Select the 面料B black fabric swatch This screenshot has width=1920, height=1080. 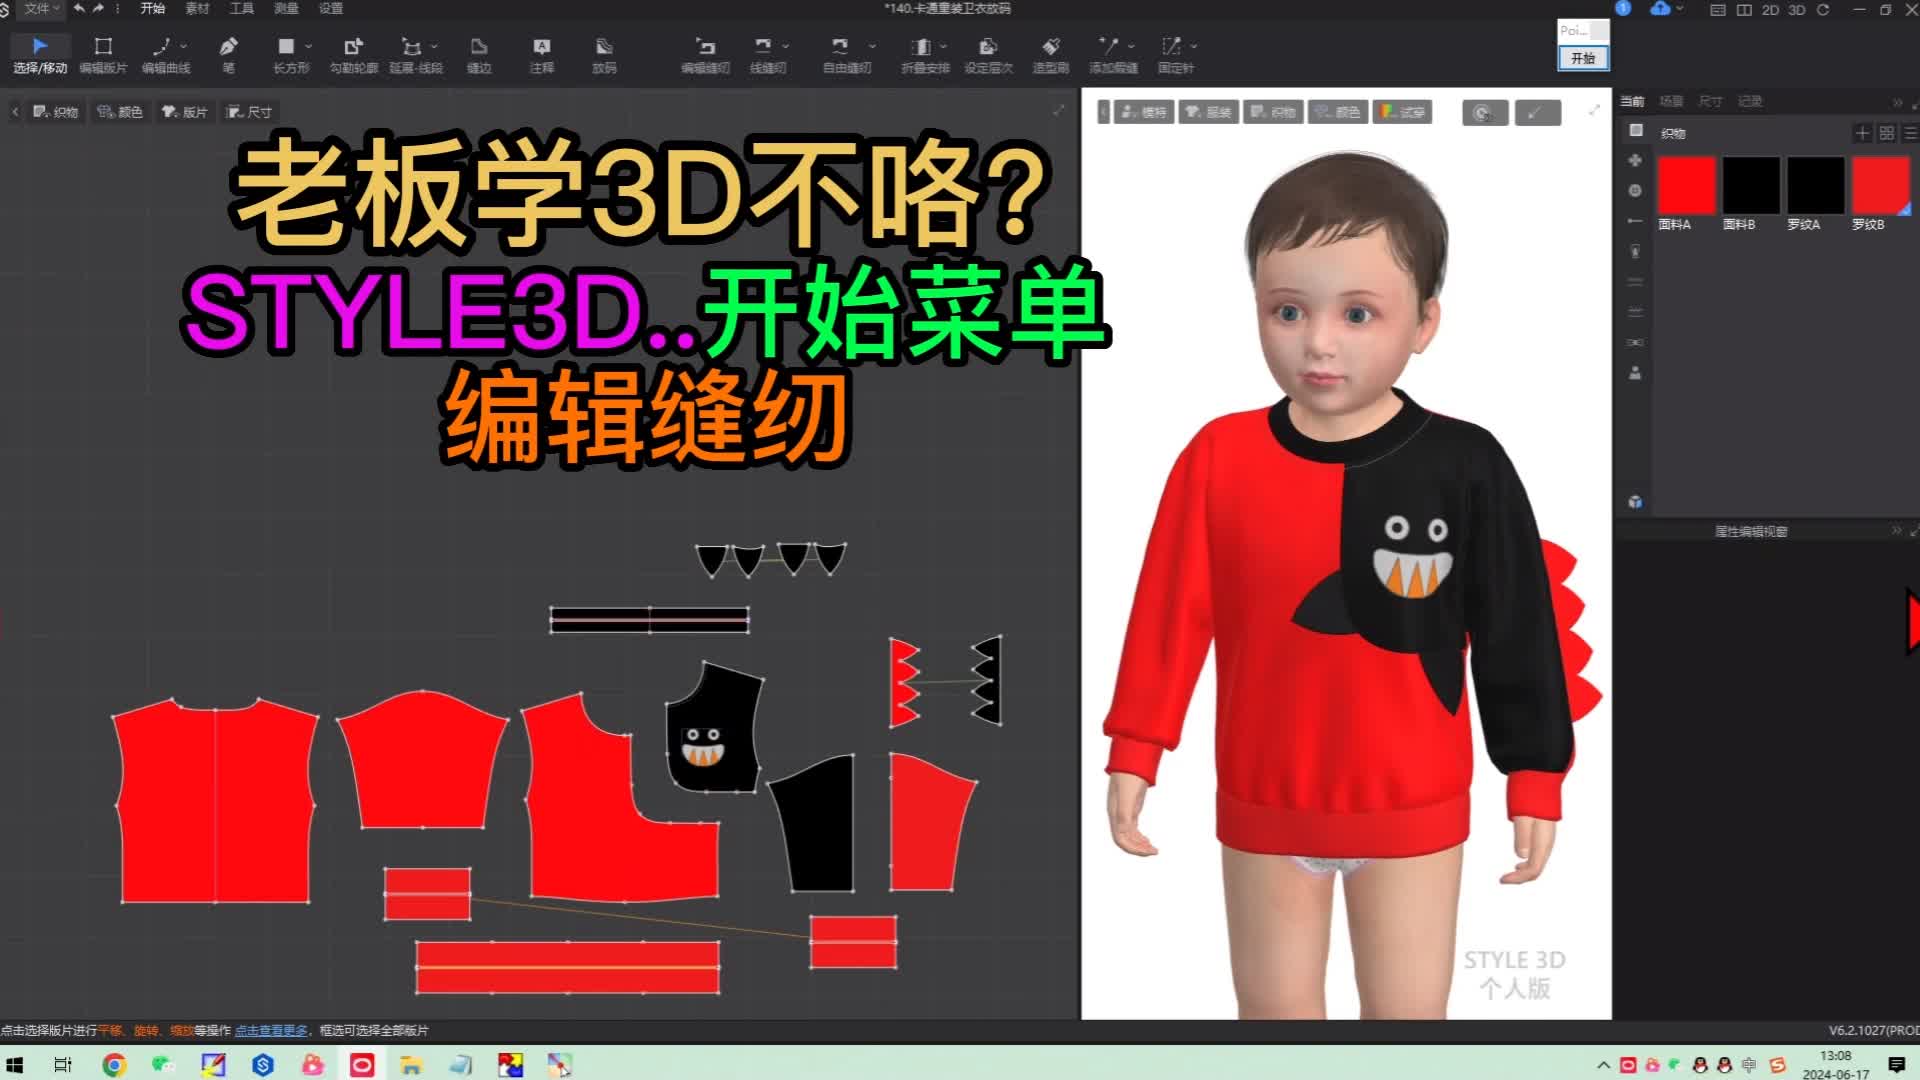tap(1751, 185)
